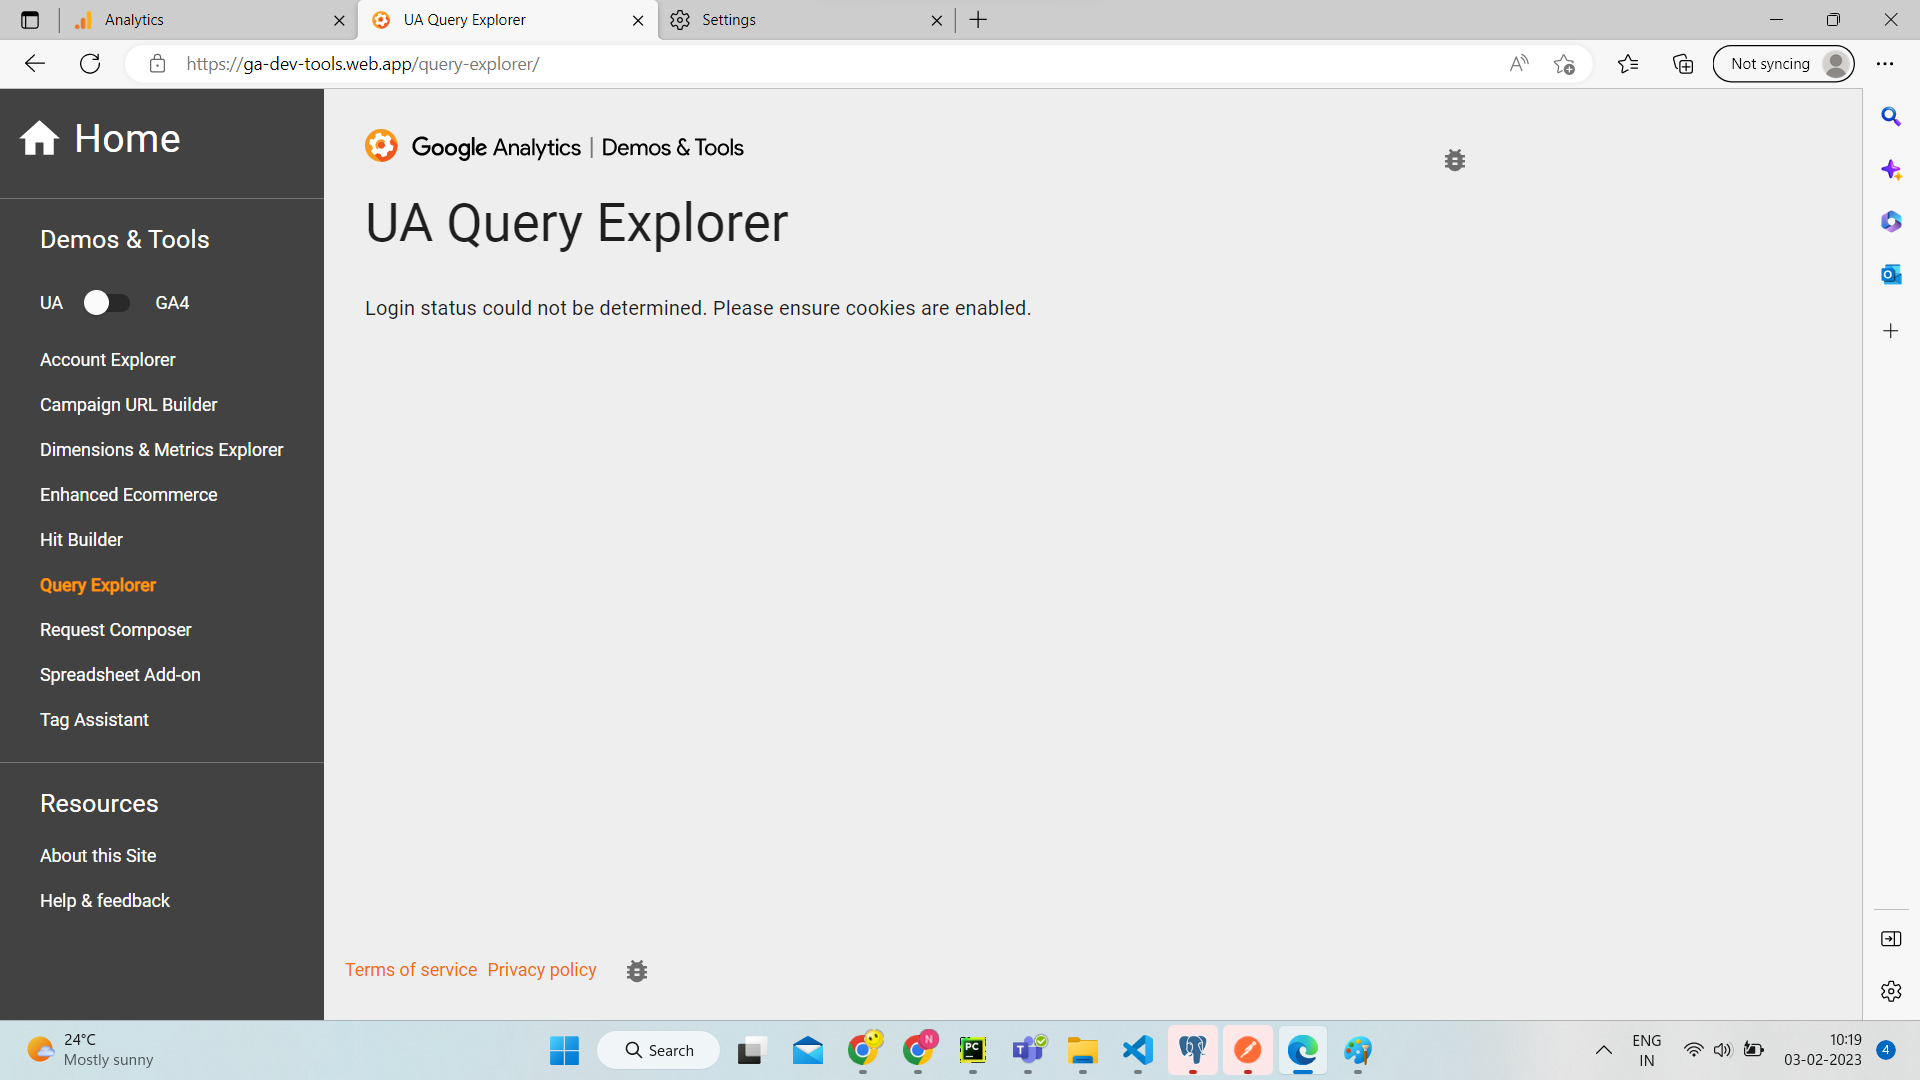
Task: Switch to the Analytics browser tab
Action: point(200,20)
